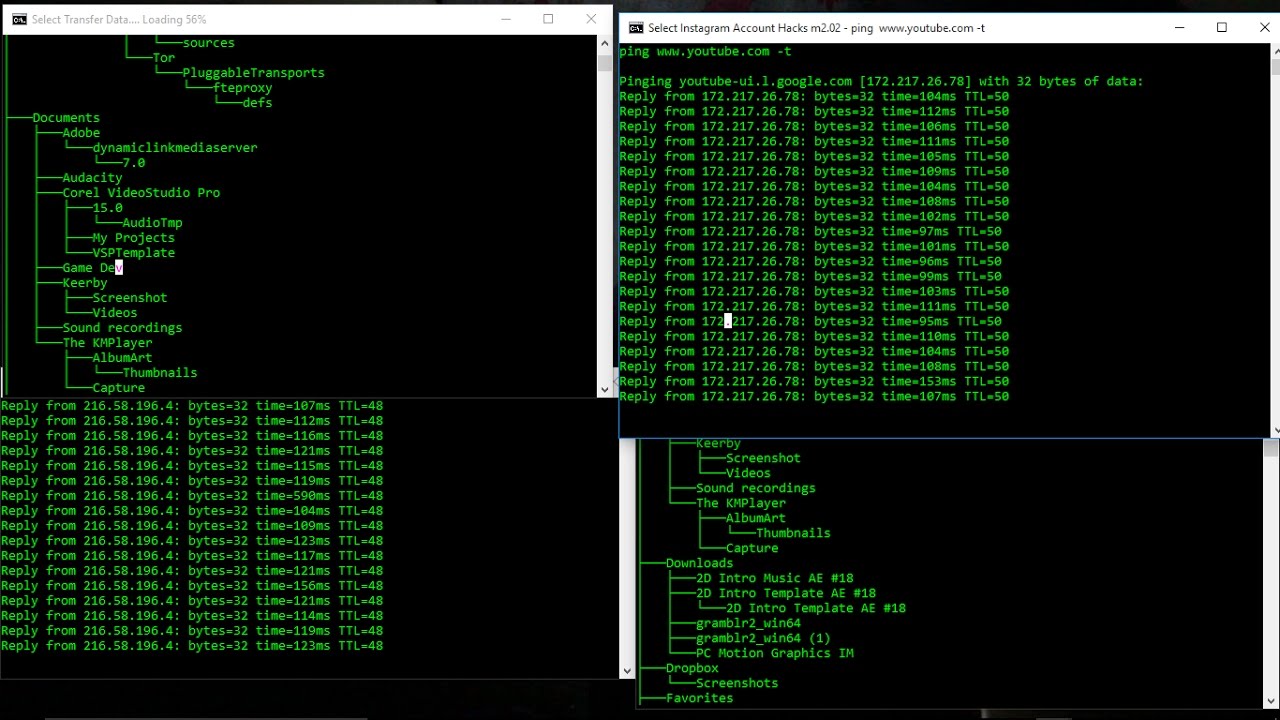Select the 'Documents' folder entry
The image size is (1280, 720).
[66, 118]
